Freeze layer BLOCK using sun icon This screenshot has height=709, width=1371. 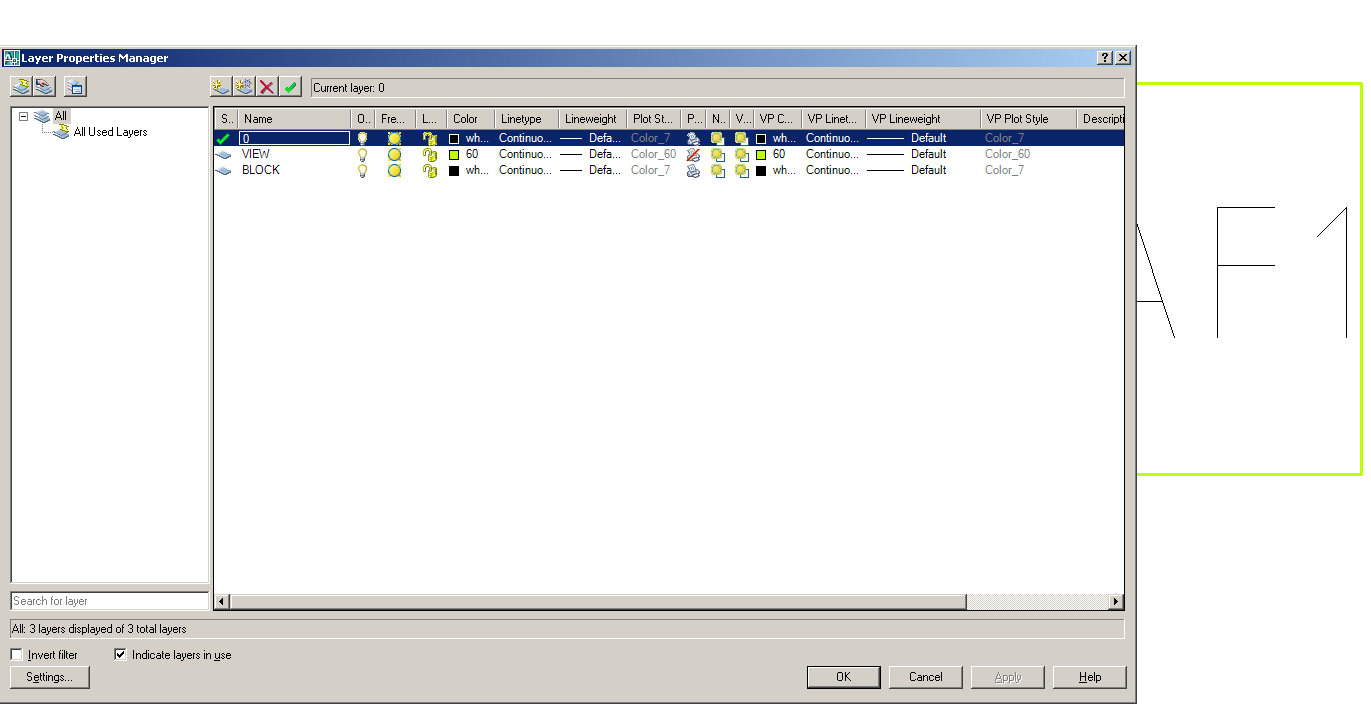(394, 171)
